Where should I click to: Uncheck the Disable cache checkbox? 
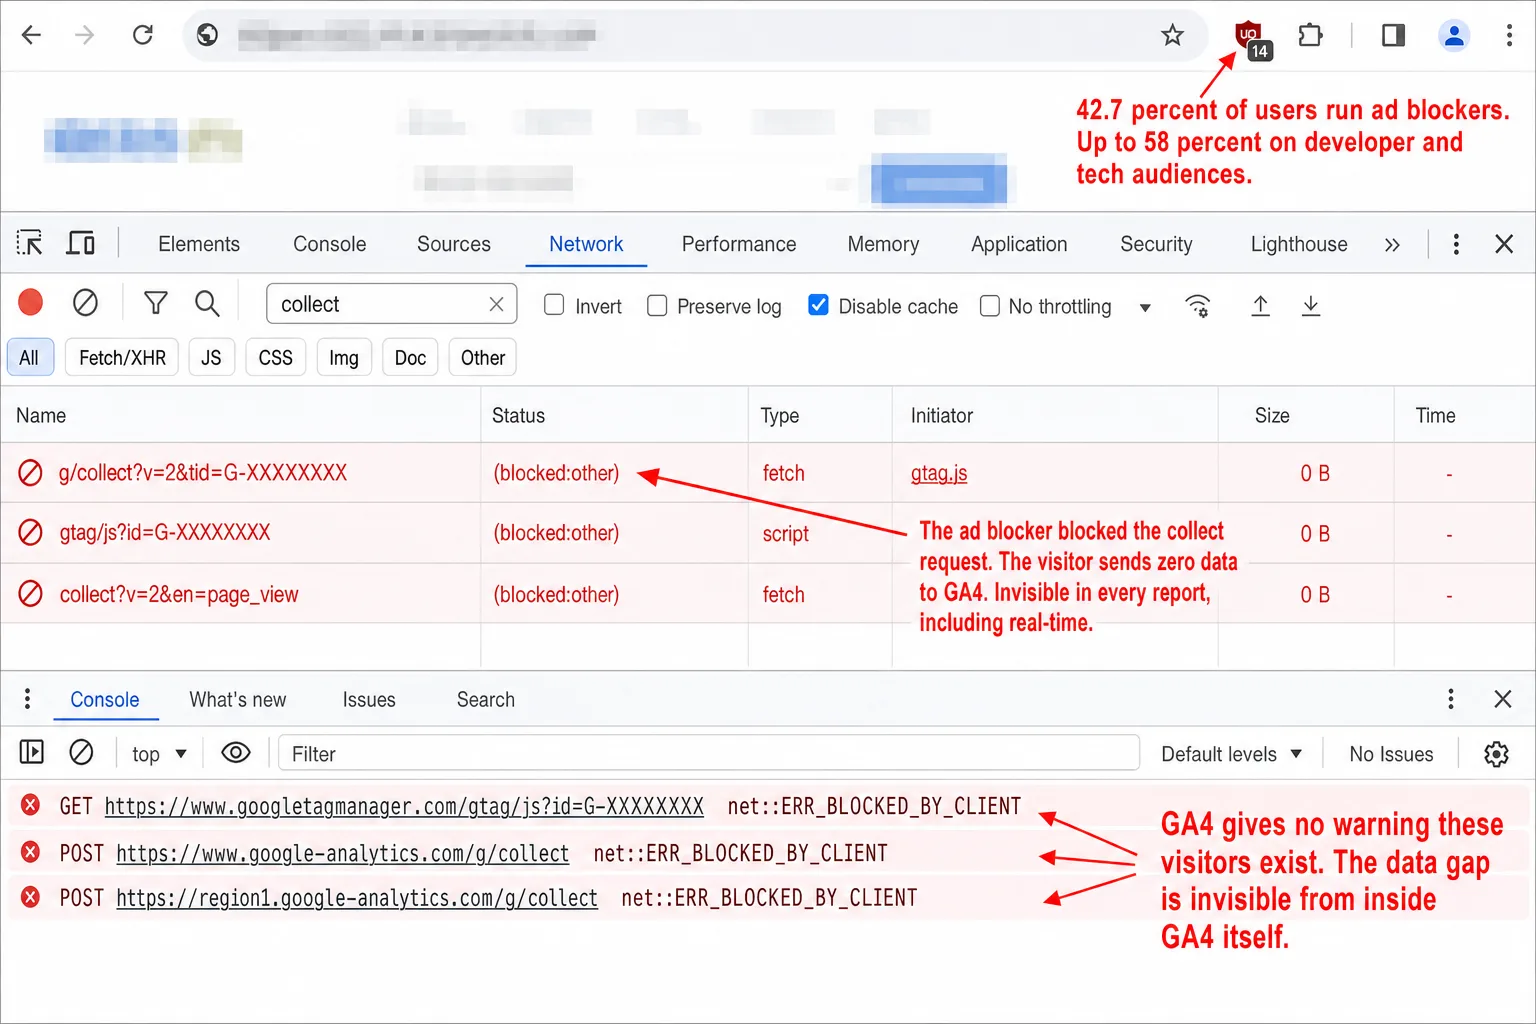818,305
